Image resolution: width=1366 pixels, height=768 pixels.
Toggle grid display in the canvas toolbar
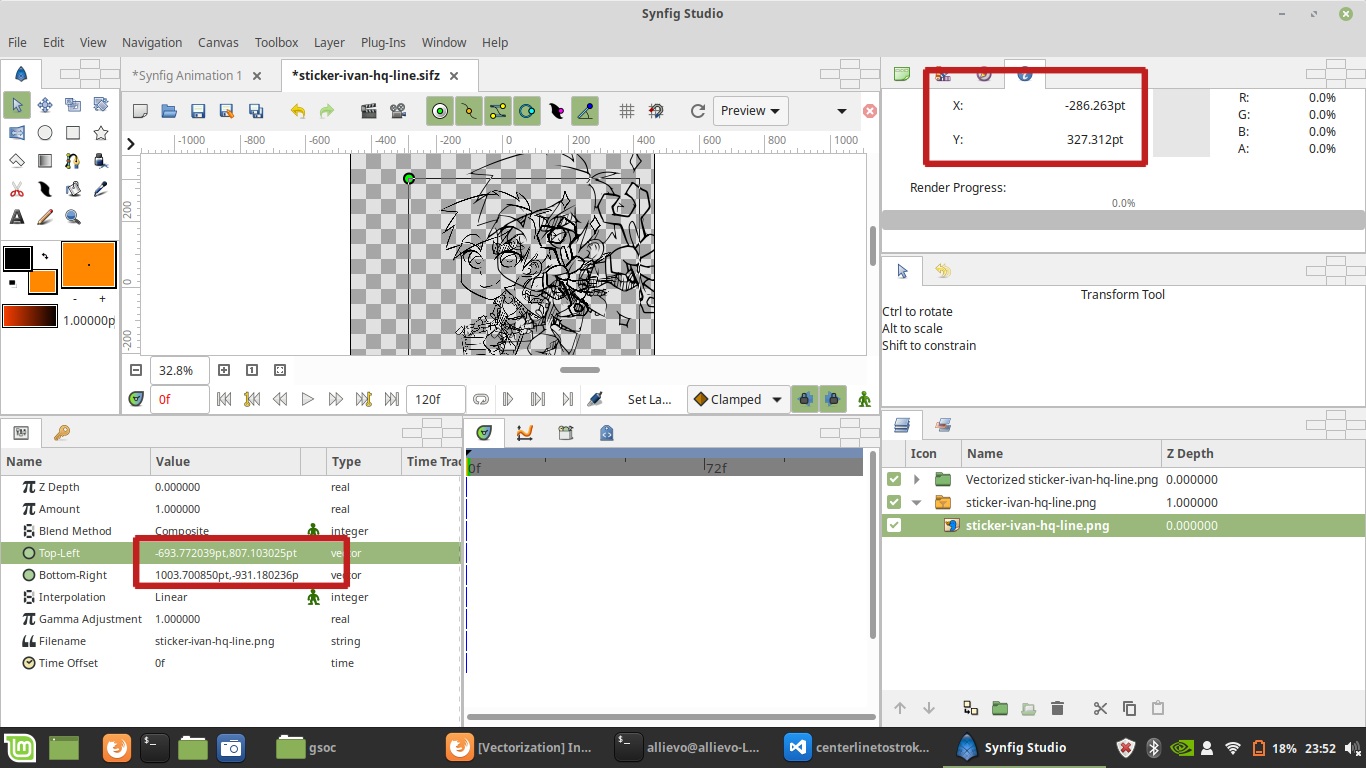(626, 110)
